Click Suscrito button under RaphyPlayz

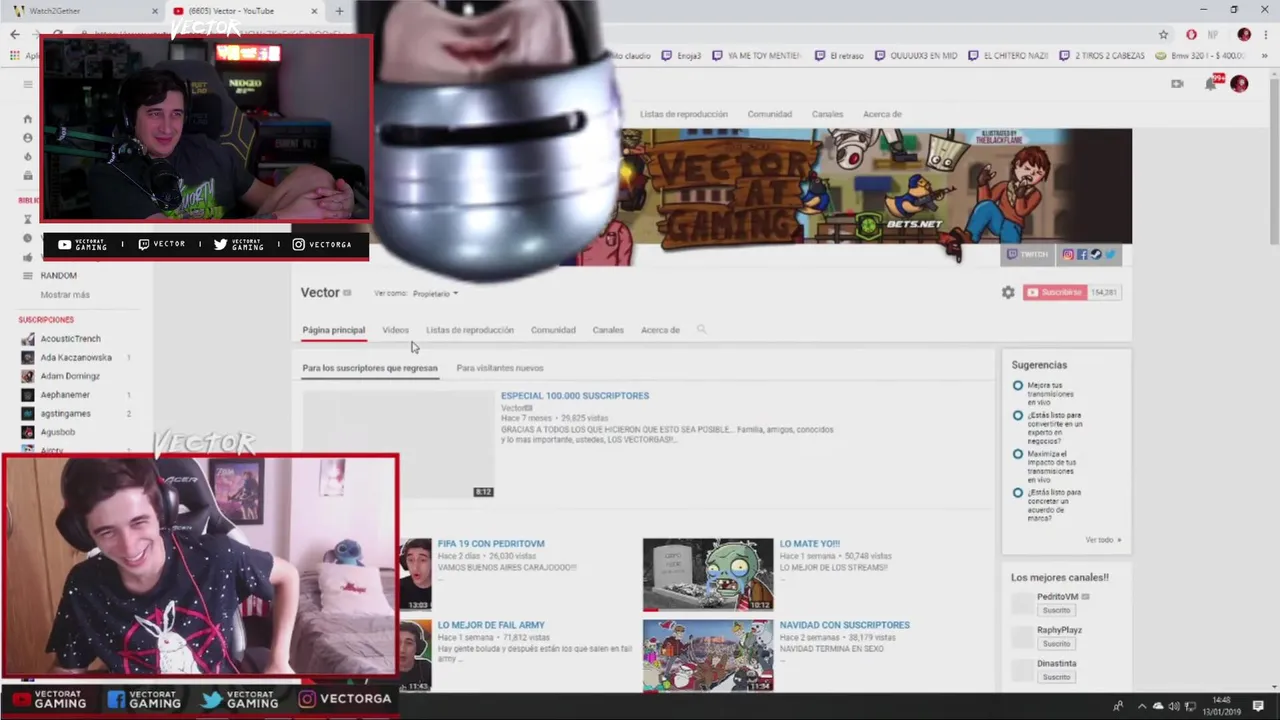point(1056,644)
